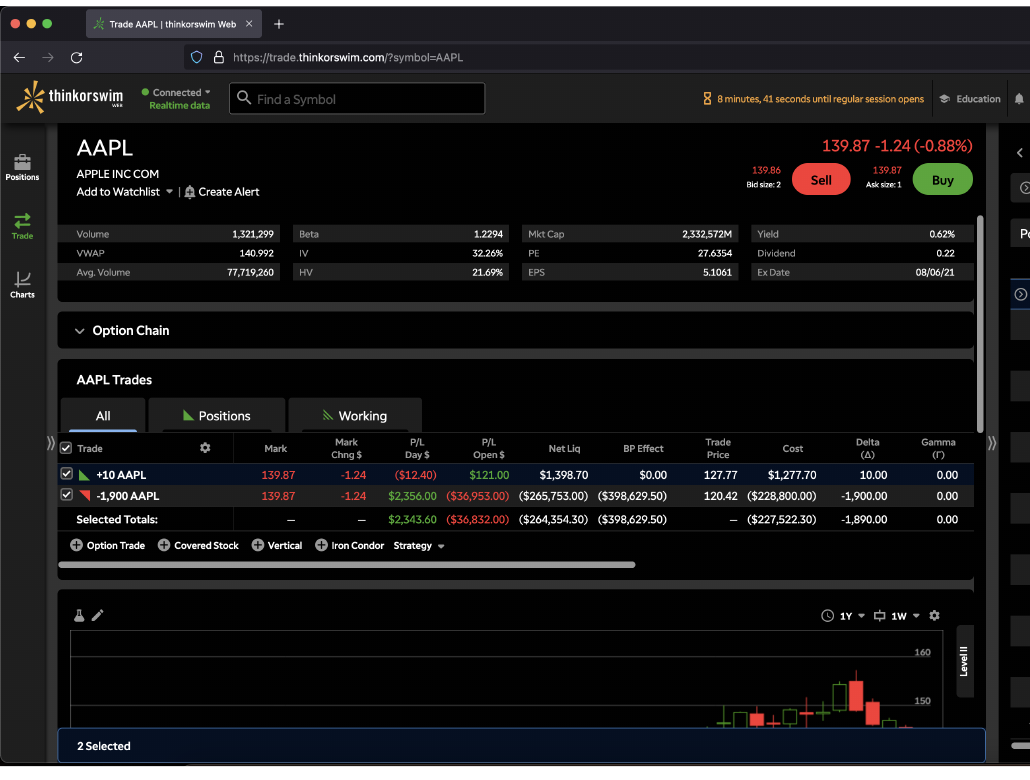Click the P/L Open $ column header
The image size is (1030, 780).
pyautogui.click(x=489, y=448)
